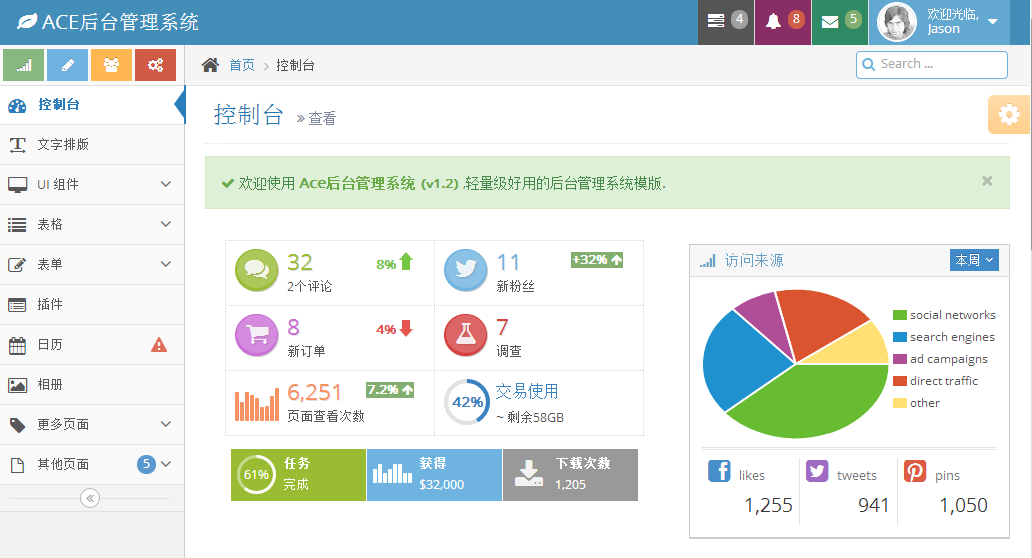Image resolution: width=1032 pixels, height=558 pixels.
Task: Click the 获得 $32,000 blue tile
Action: click(x=434, y=475)
